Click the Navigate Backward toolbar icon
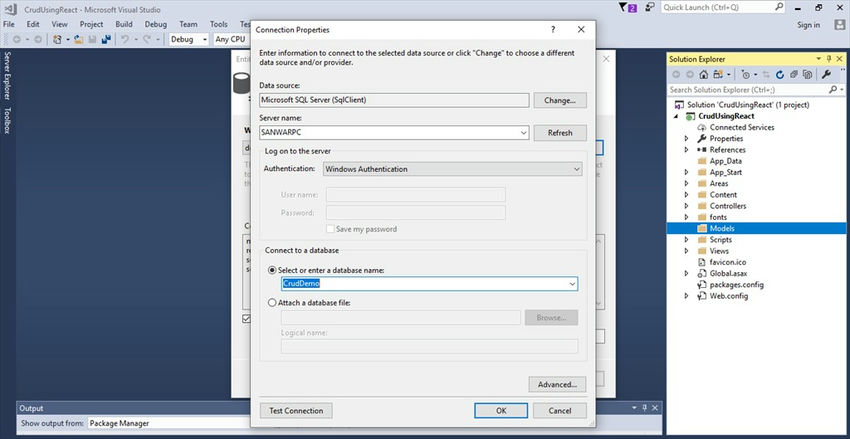Viewport: 850px width, 439px height. pyautogui.click(x=17, y=39)
